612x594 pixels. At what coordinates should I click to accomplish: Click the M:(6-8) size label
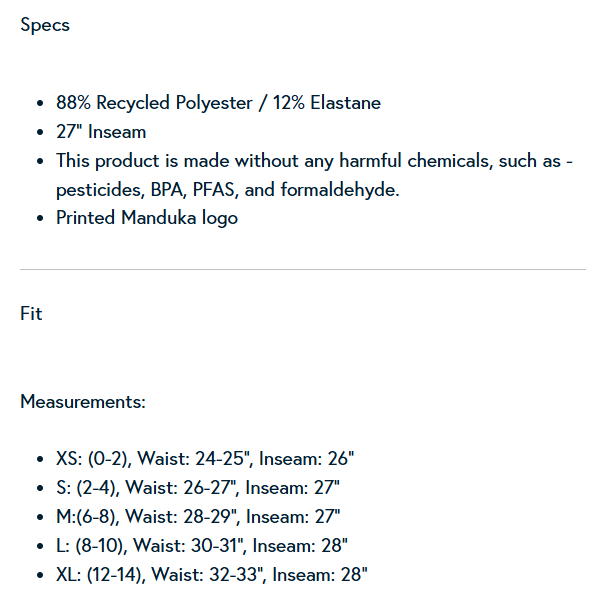[92, 517]
